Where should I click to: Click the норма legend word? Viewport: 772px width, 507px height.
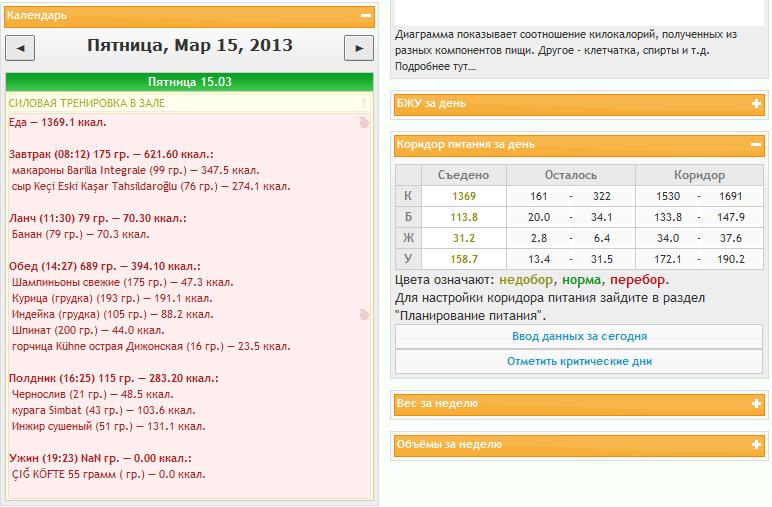point(581,280)
